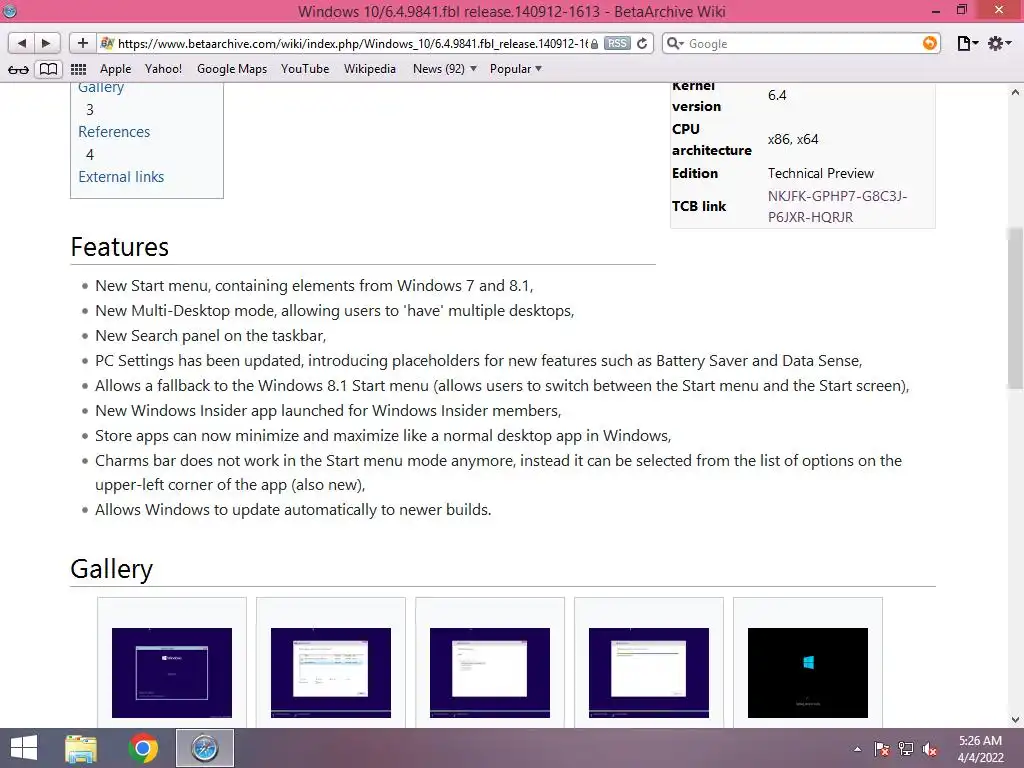Click the 'x86, x64' architecture value
This screenshot has height=768, width=1024.
click(x=793, y=139)
